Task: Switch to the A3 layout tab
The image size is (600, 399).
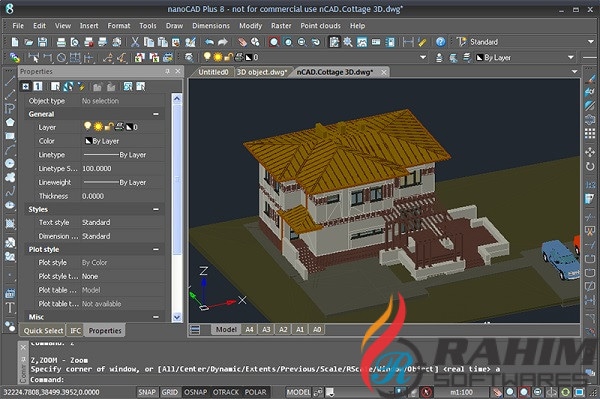Action: [x=266, y=329]
